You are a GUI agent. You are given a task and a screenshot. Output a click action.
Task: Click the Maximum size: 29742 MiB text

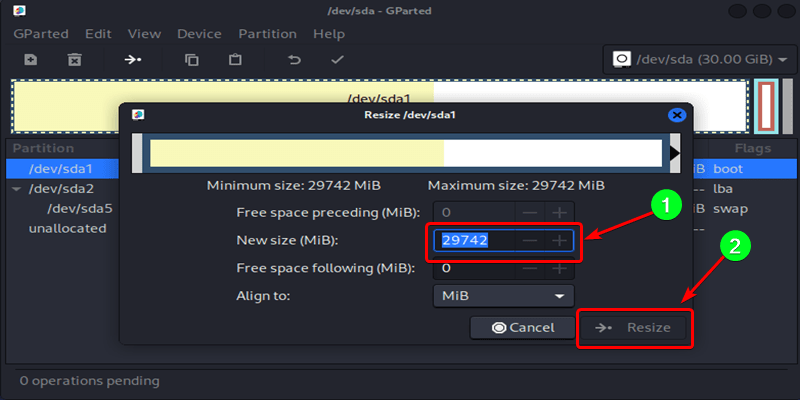tap(516, 185)
